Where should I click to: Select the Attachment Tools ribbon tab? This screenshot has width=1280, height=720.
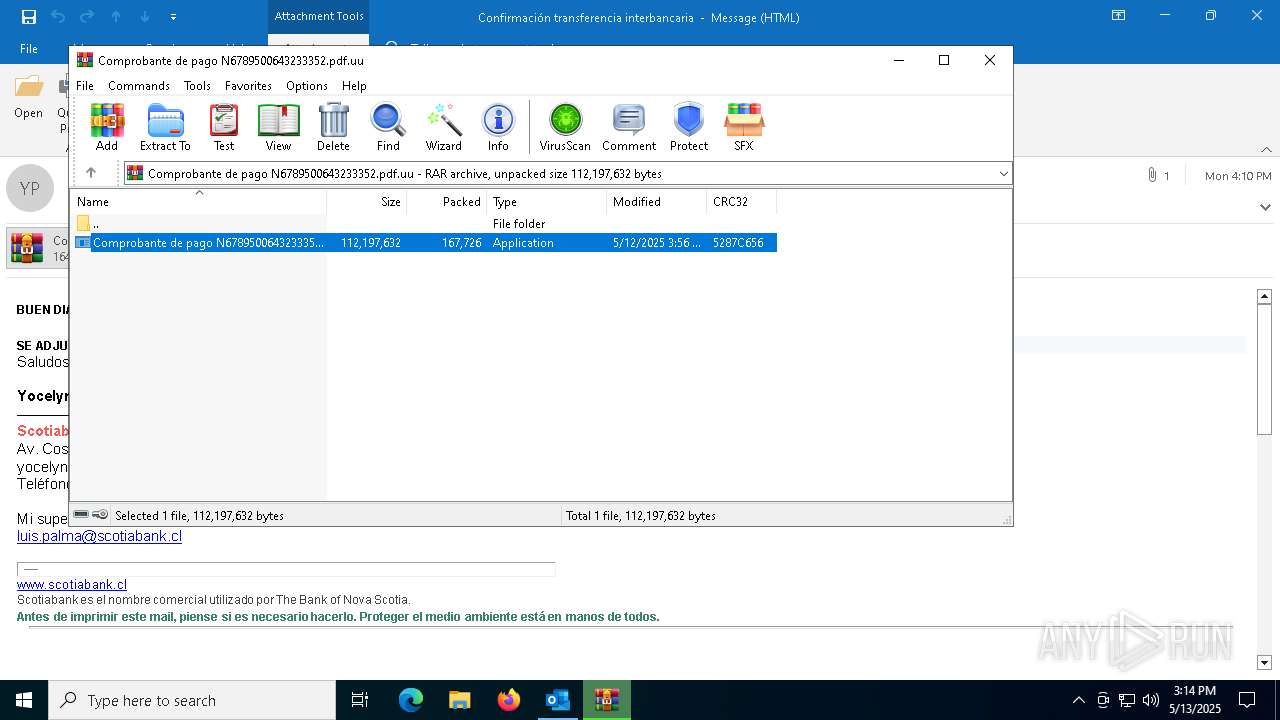318,16
